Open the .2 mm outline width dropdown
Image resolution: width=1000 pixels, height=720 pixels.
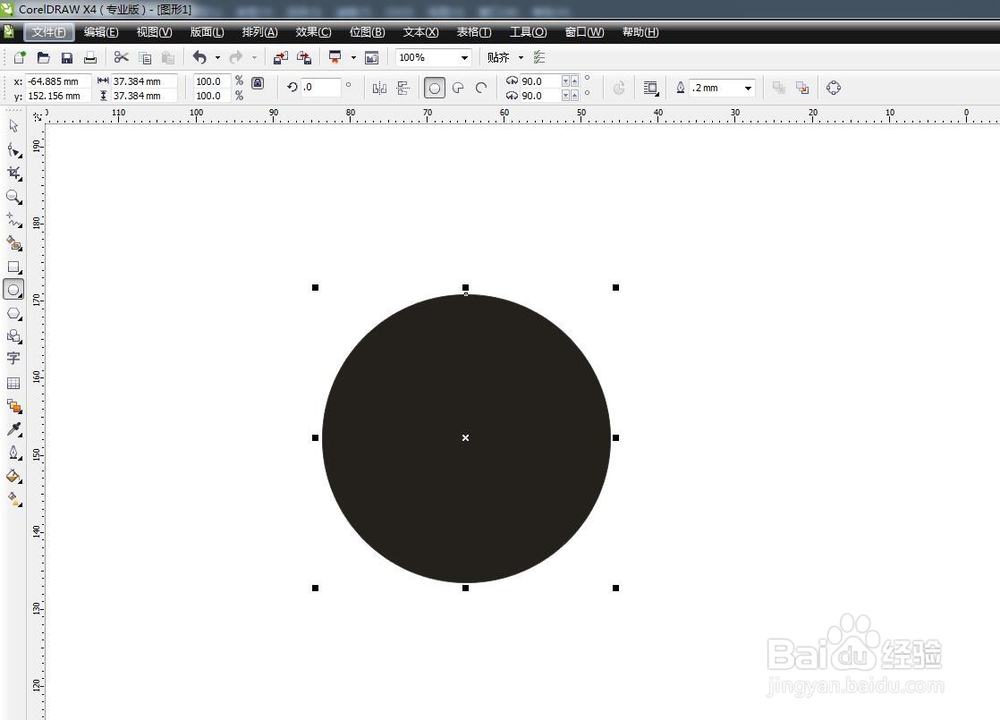(x=748, y=88)
